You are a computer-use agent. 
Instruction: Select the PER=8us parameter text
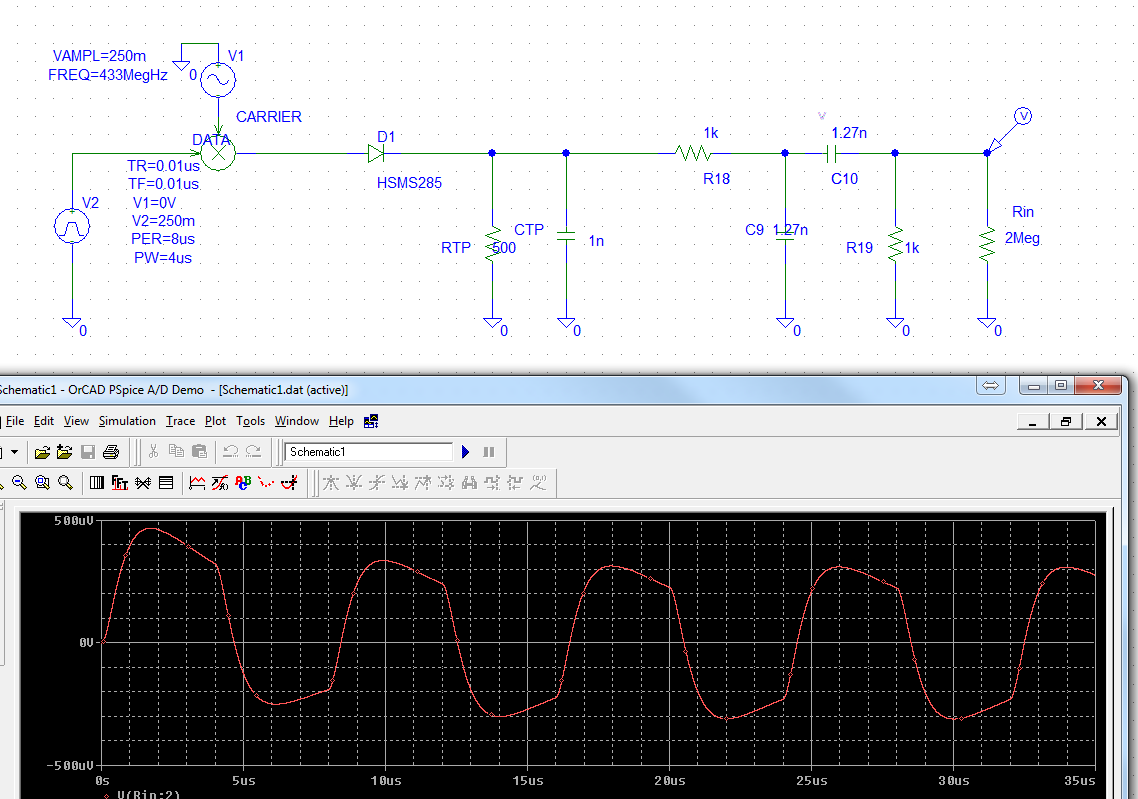[163, 239]
